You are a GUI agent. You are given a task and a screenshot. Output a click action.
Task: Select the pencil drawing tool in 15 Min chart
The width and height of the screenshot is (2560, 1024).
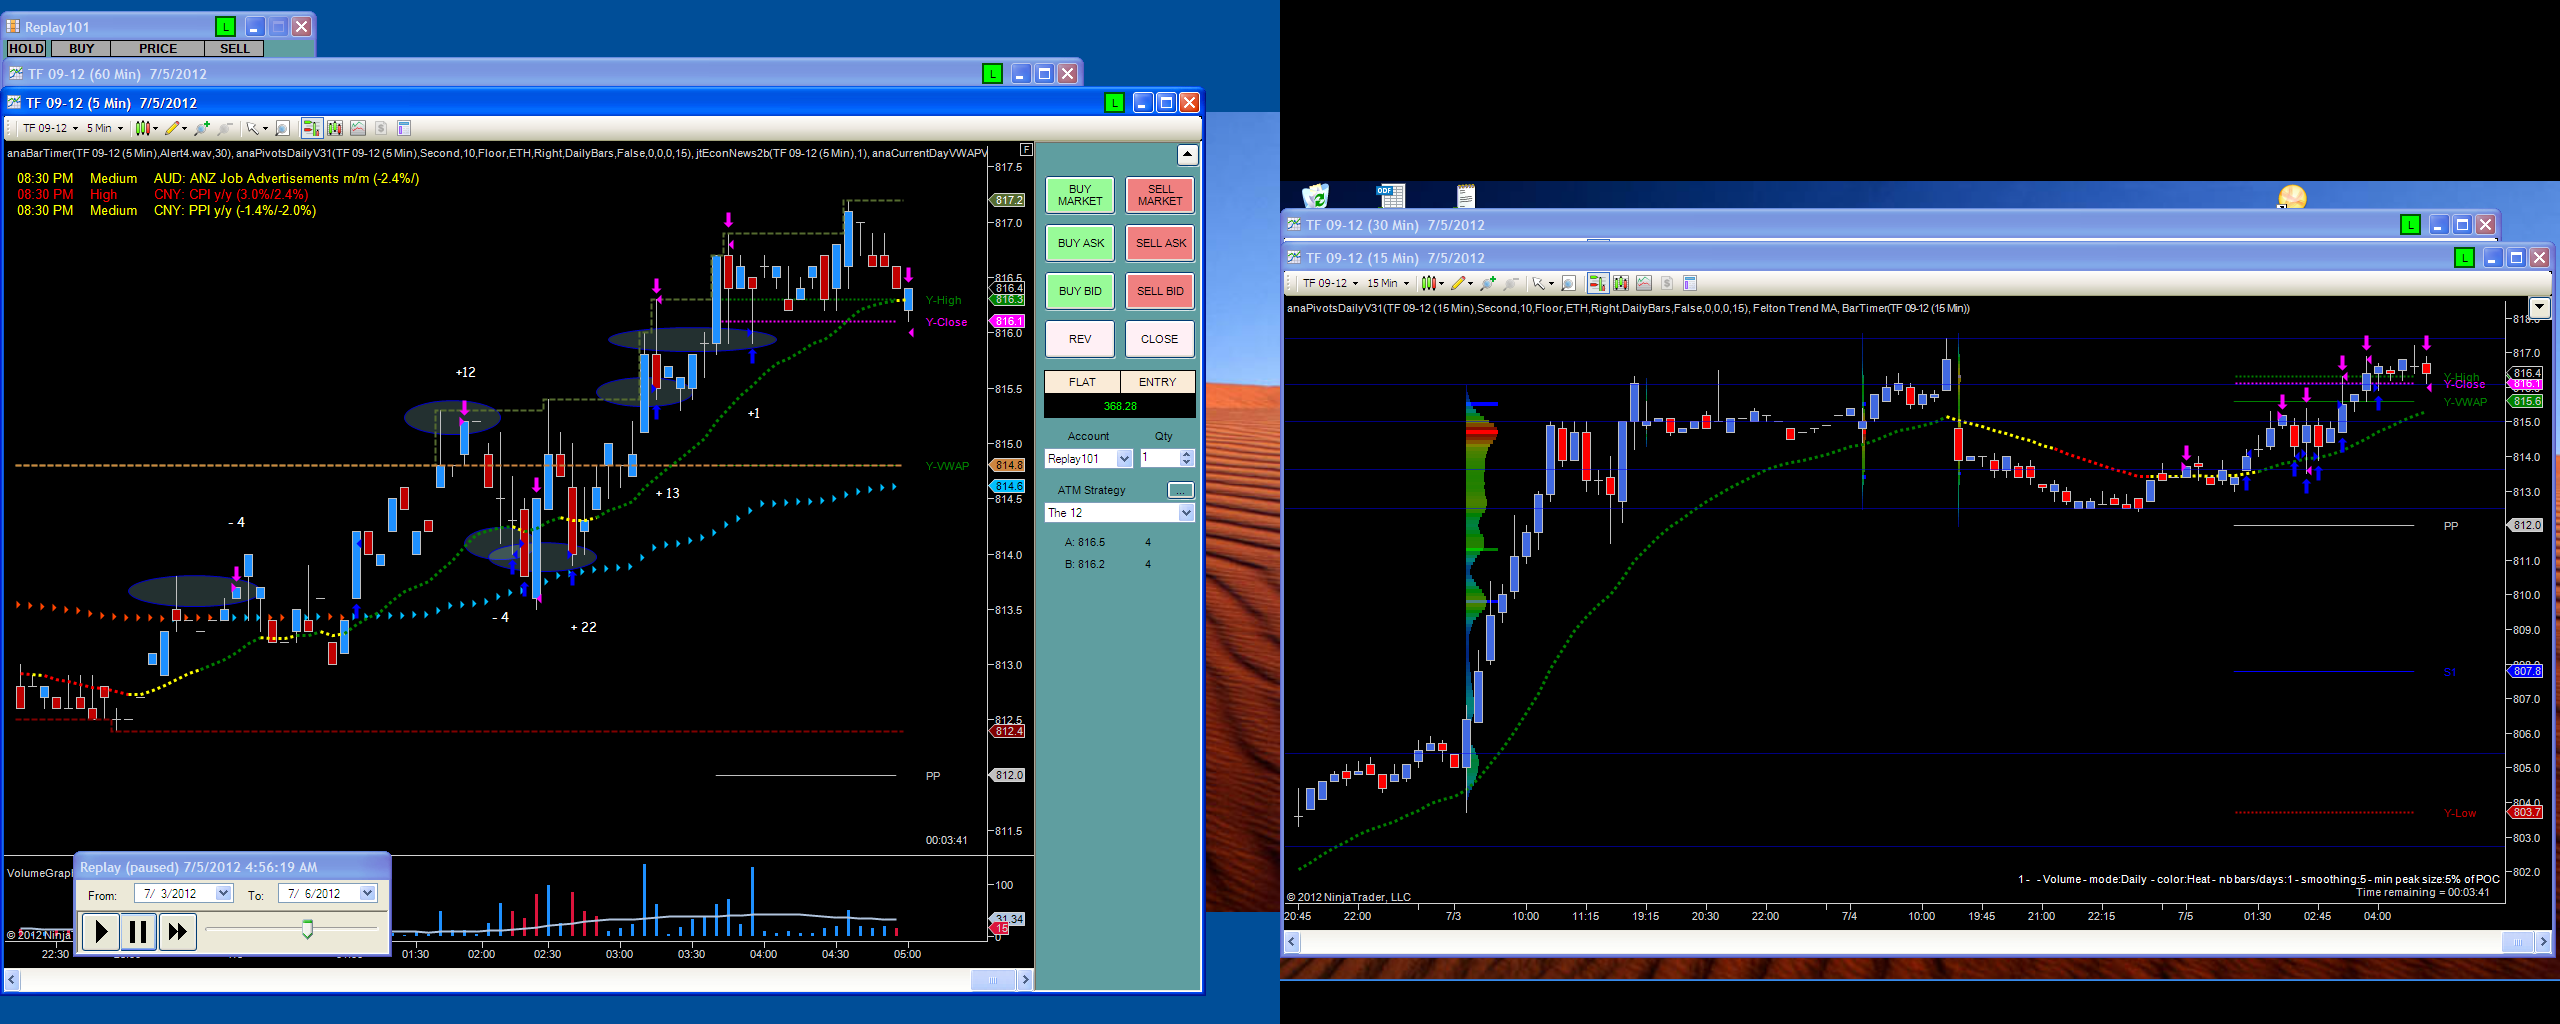click(x=1459, y=283)
